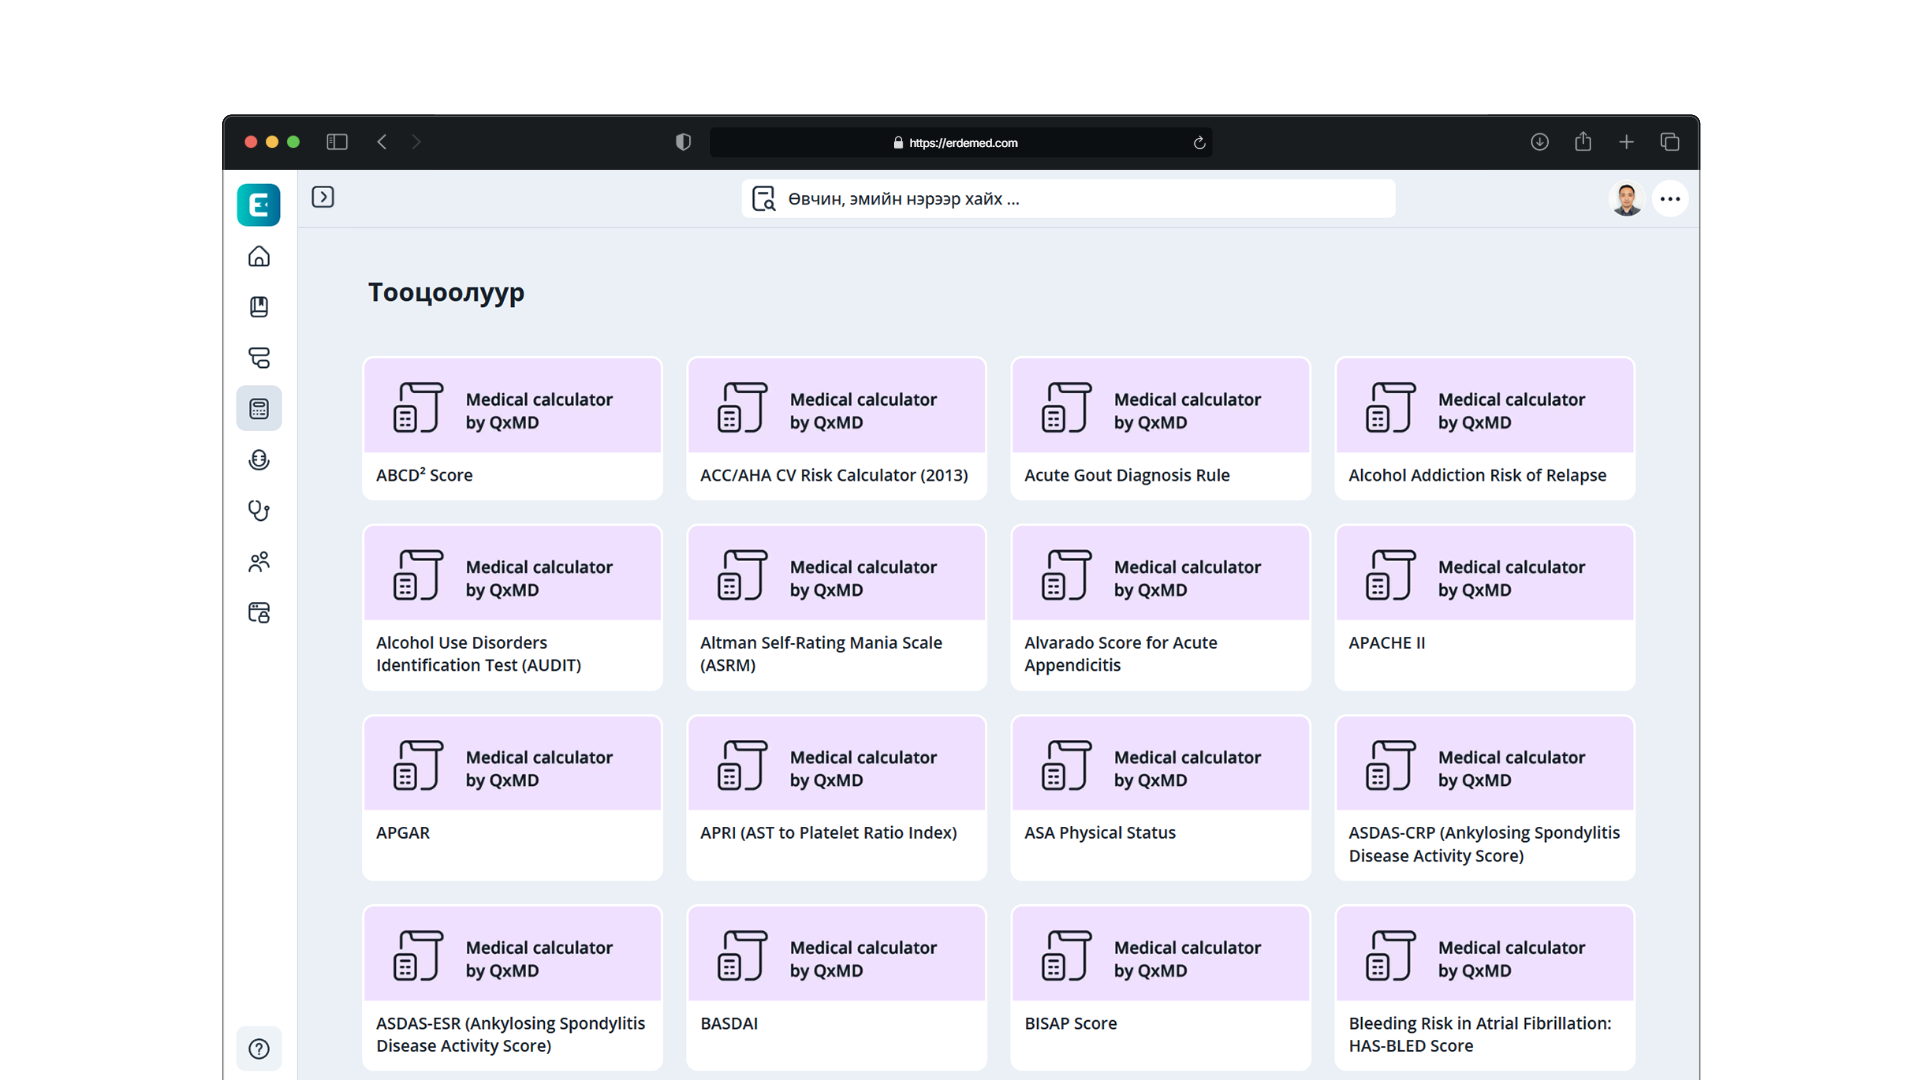Expand the left sidebar panel
The height and width of the screenshot is (1080, 1920).
point(323,197)
